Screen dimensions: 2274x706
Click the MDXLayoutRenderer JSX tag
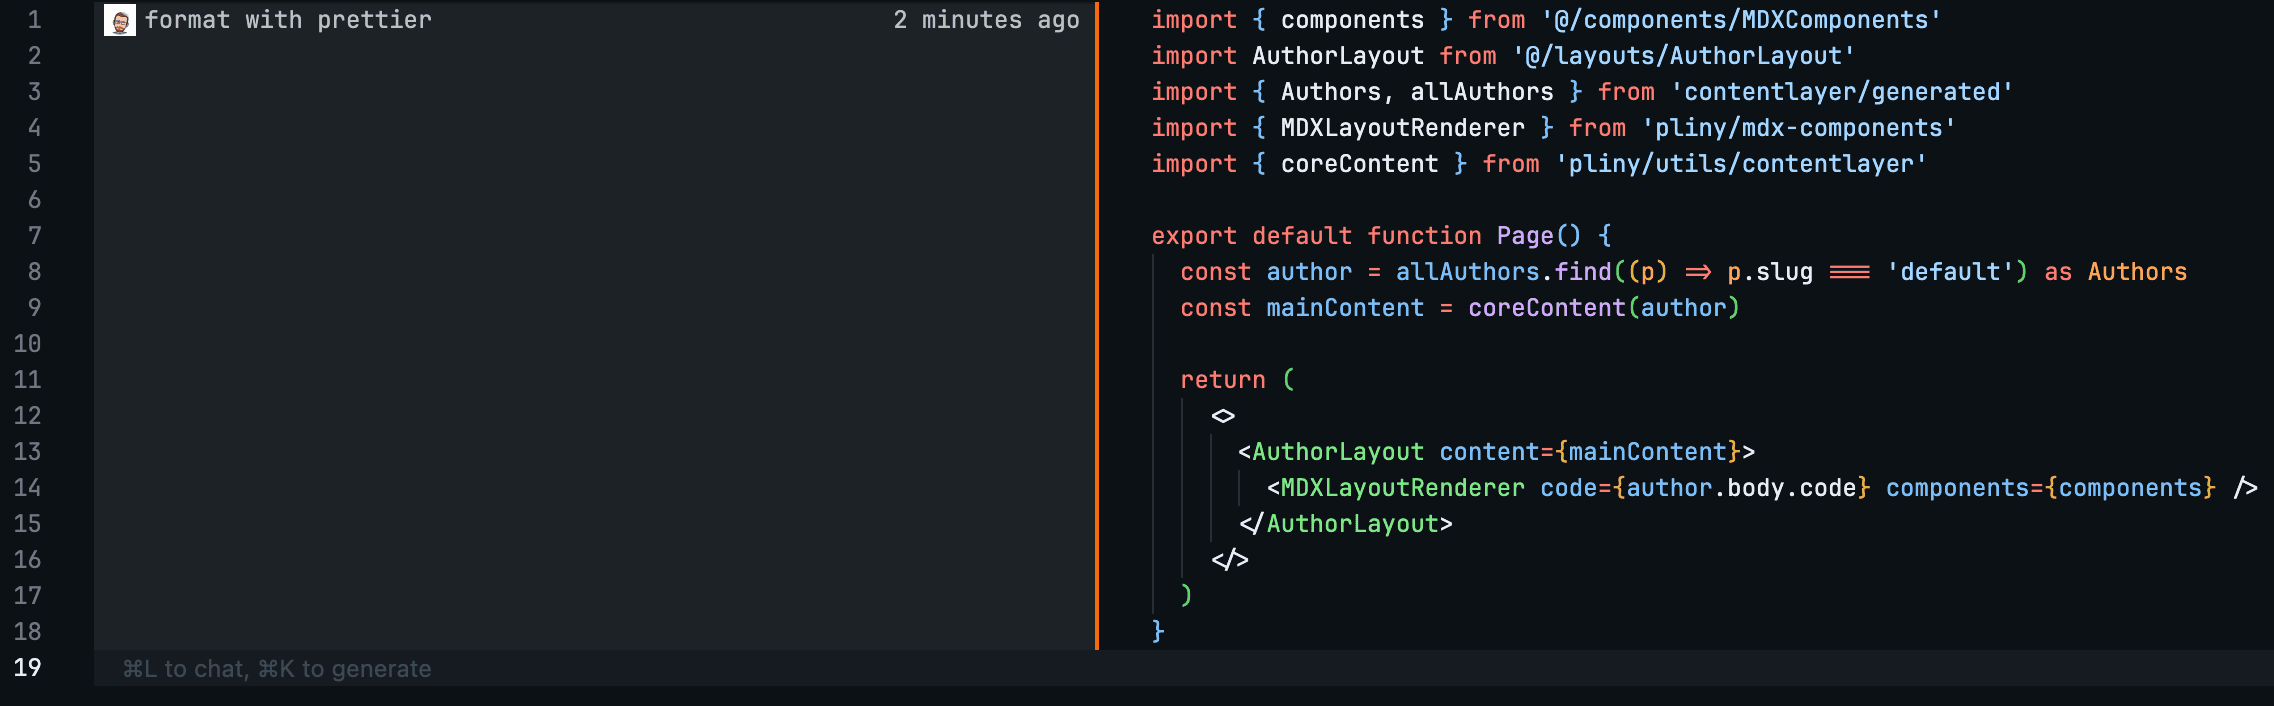(1402, 488)
